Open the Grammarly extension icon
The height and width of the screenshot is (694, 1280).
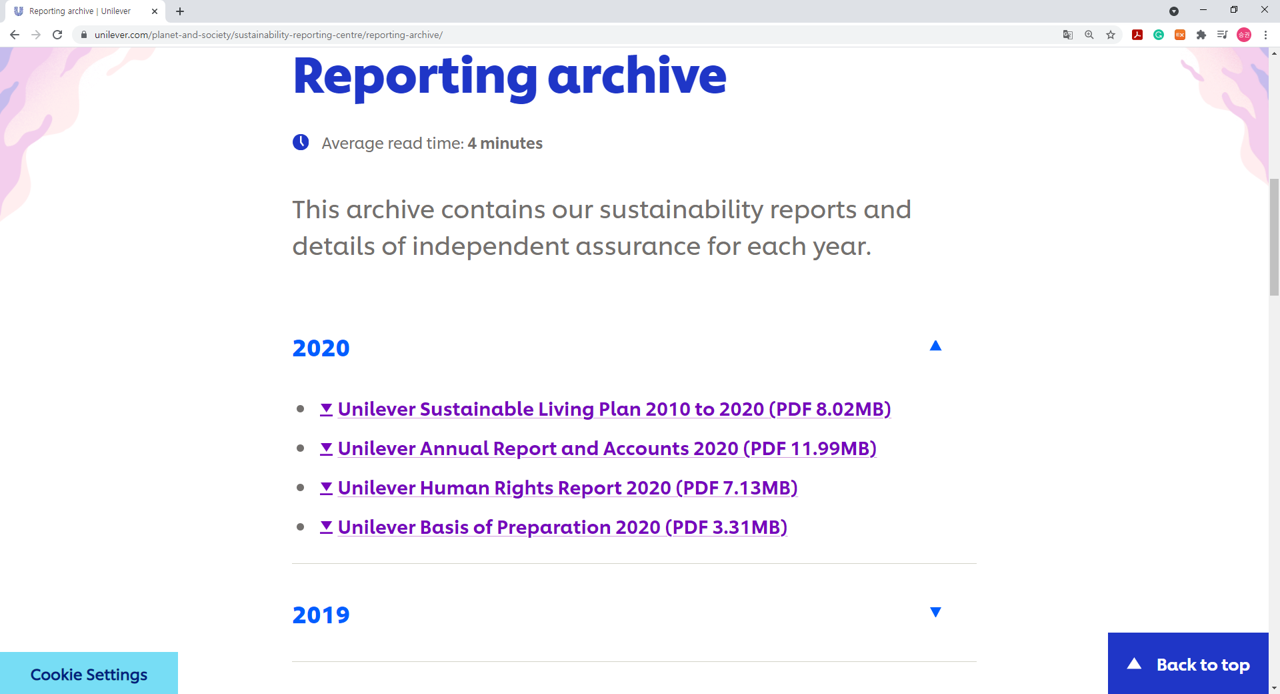pos(1158,35)
